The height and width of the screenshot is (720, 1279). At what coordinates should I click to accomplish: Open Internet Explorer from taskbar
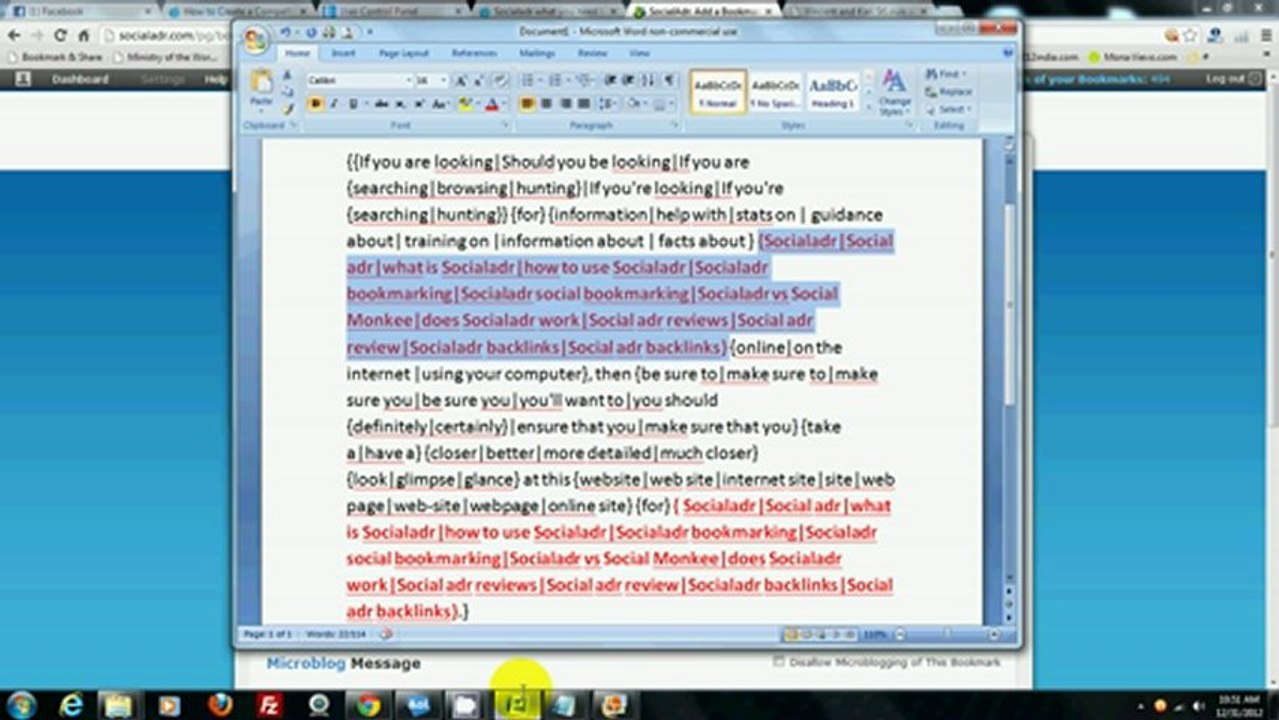click(x=71, y=704)
